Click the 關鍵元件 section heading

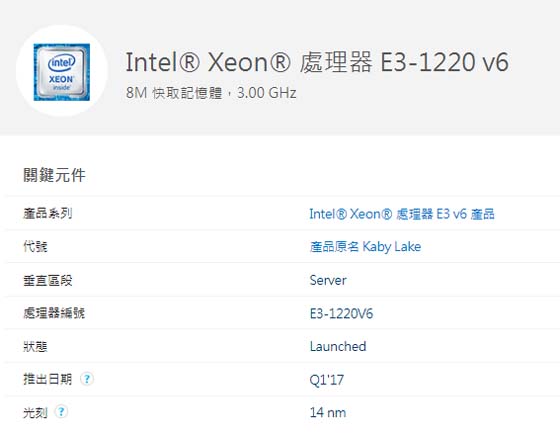click(x=54, y=175)
